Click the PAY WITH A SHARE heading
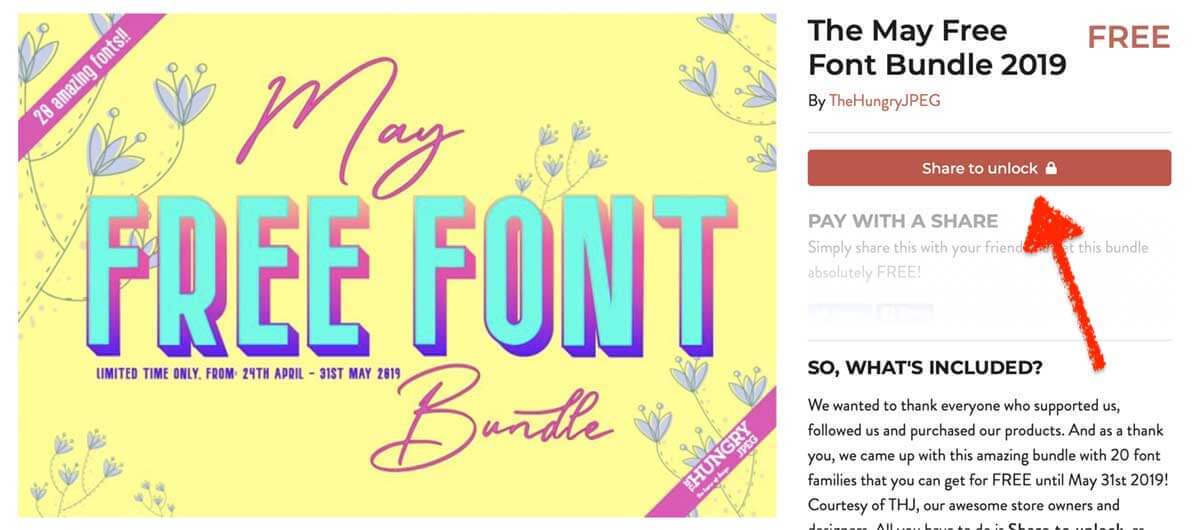1200x530 pixels. click(903, 221)
